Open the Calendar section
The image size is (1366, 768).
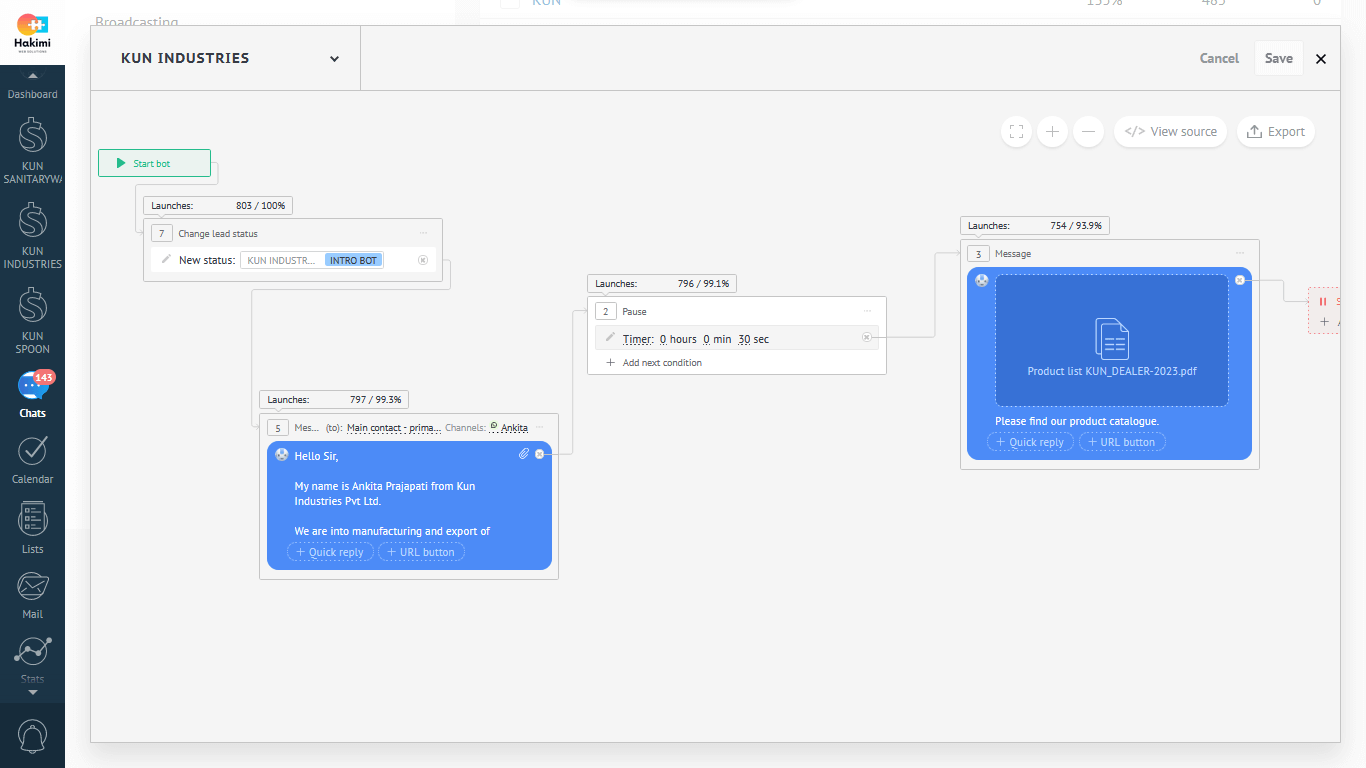32,461
